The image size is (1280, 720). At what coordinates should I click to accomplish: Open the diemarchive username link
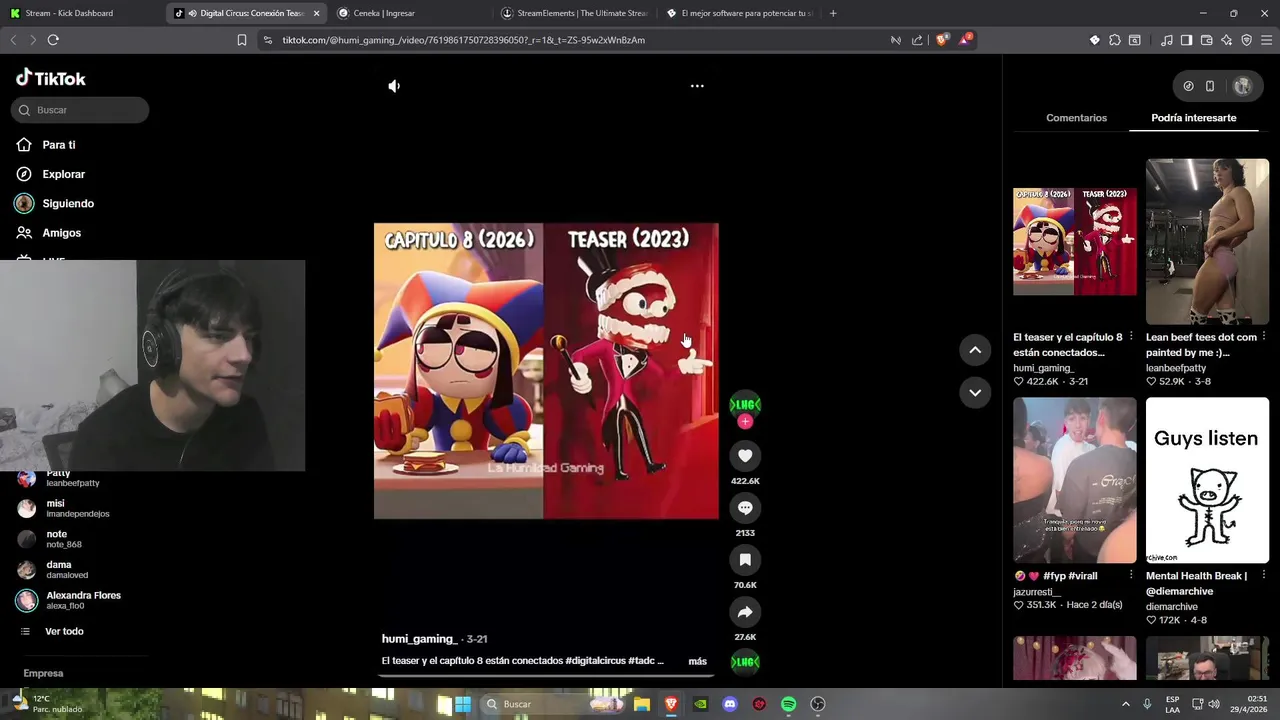pyautogui.click(x=1172, y=607)
